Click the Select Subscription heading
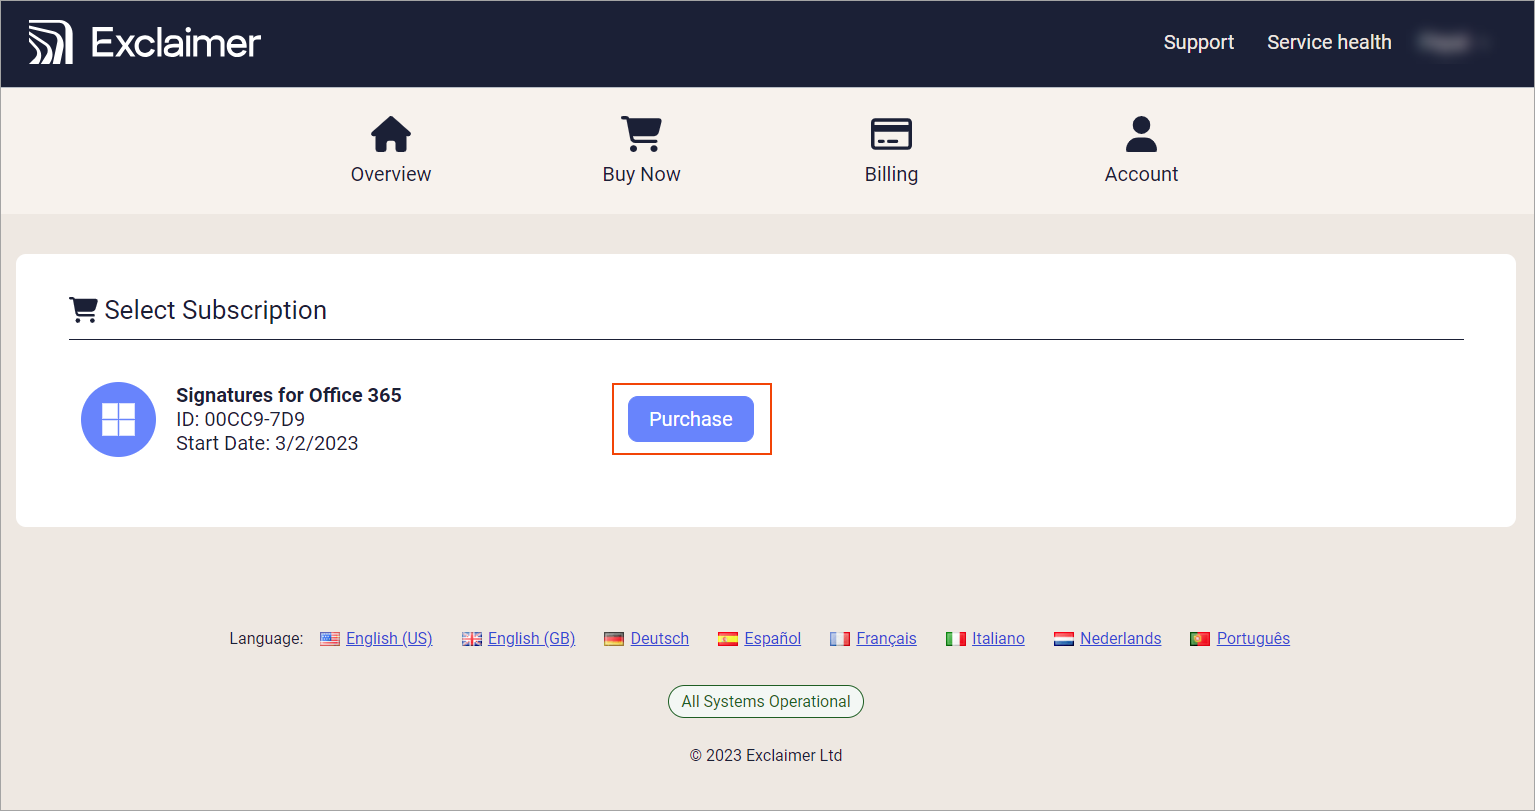The image size is (1535, 811). click(215, 310)
